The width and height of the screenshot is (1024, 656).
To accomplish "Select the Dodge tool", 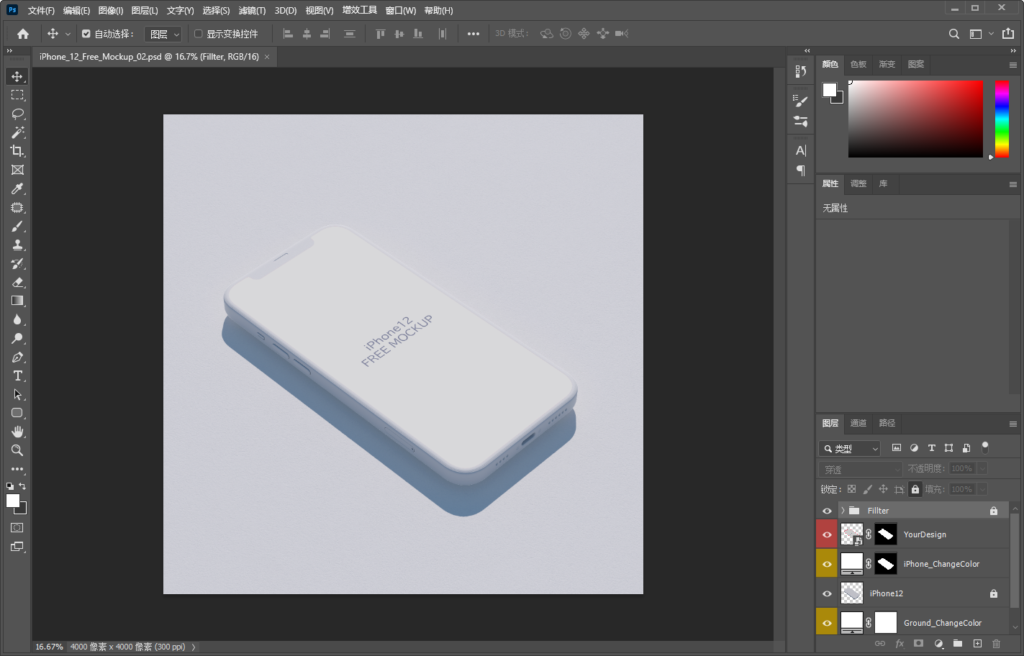I will [x=17, y=338].
